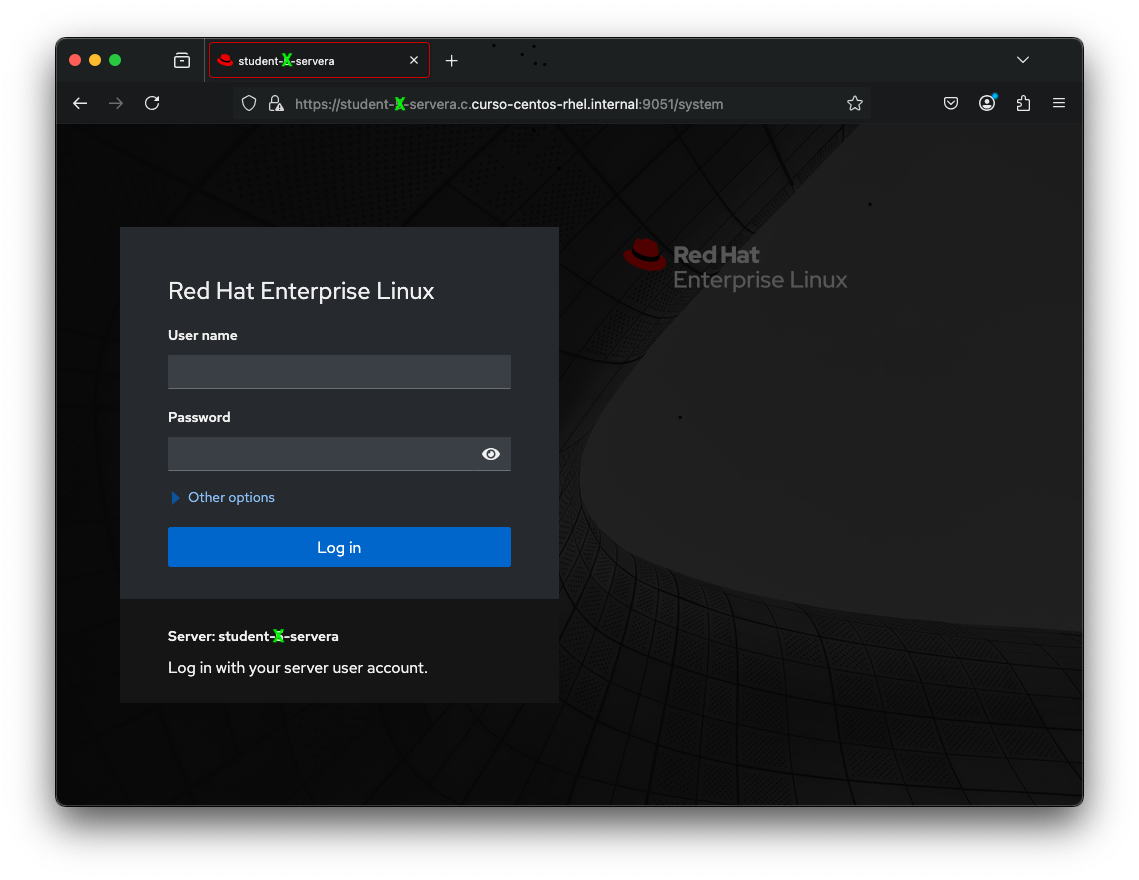This screenshot has width=1139, height=880.
Task: Open the Firefox View tab icon
Action: click(182, 60)
